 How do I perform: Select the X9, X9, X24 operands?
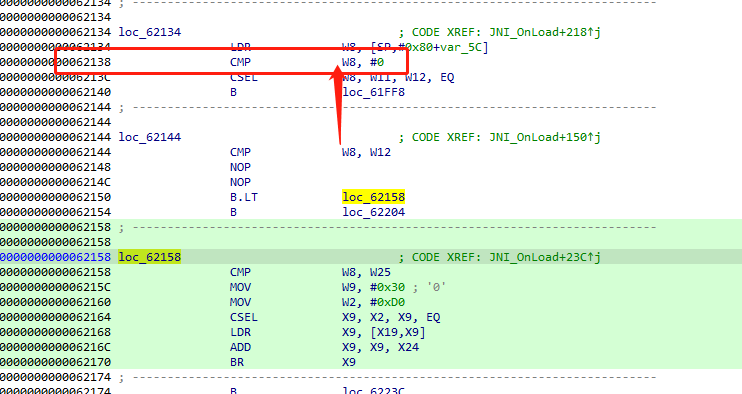tap(380, 348)
